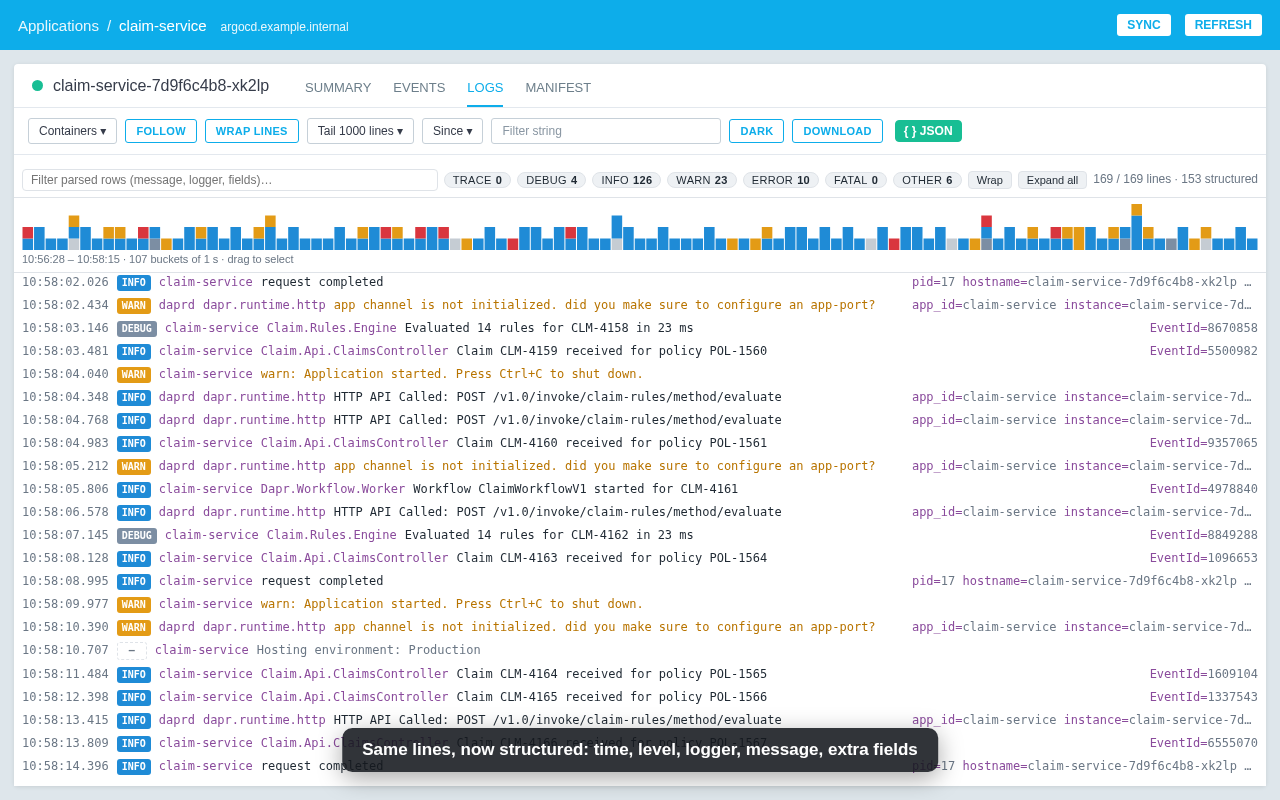Toggle the TRACE level filter chip
1280x800 pixels.
click(x=477, y=180)
